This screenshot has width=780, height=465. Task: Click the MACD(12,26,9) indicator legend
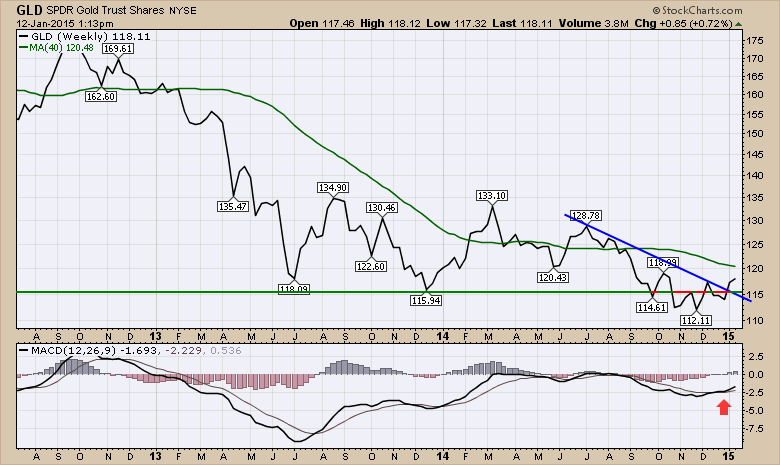[70, 350]
